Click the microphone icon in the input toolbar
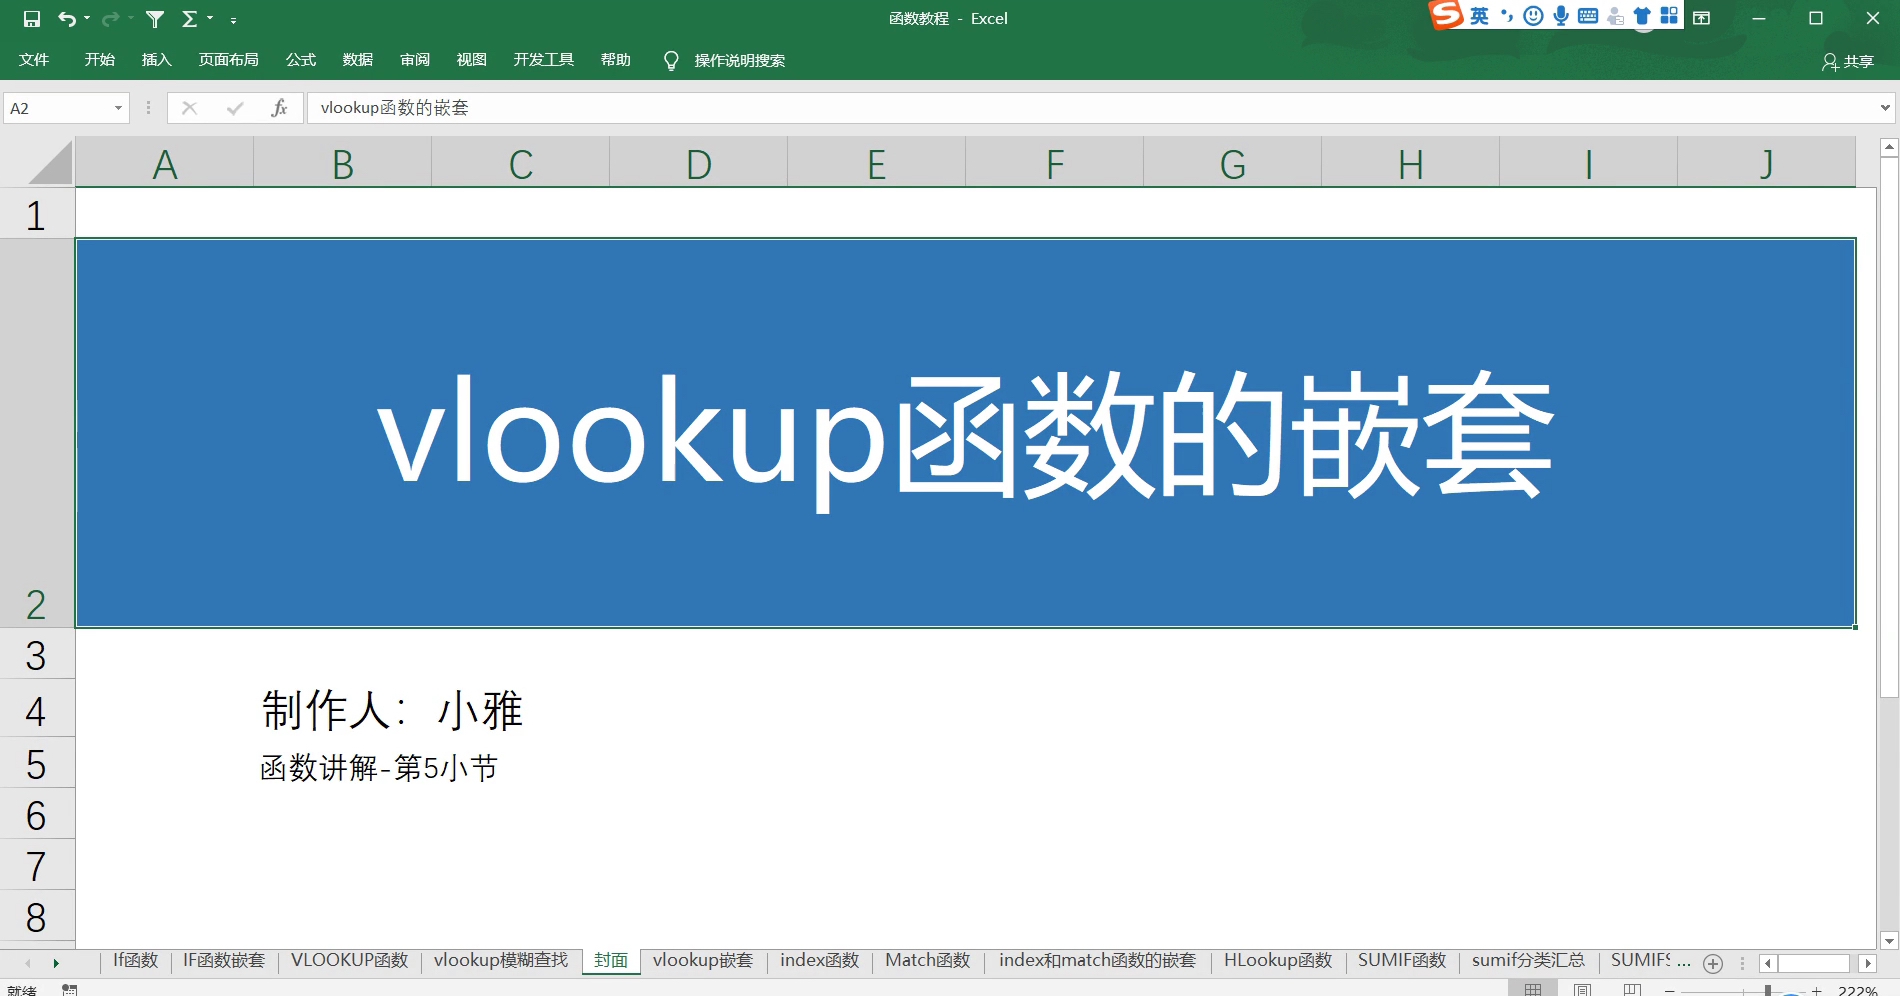This screenshot has width=1900, height=996. [1560, 16]
